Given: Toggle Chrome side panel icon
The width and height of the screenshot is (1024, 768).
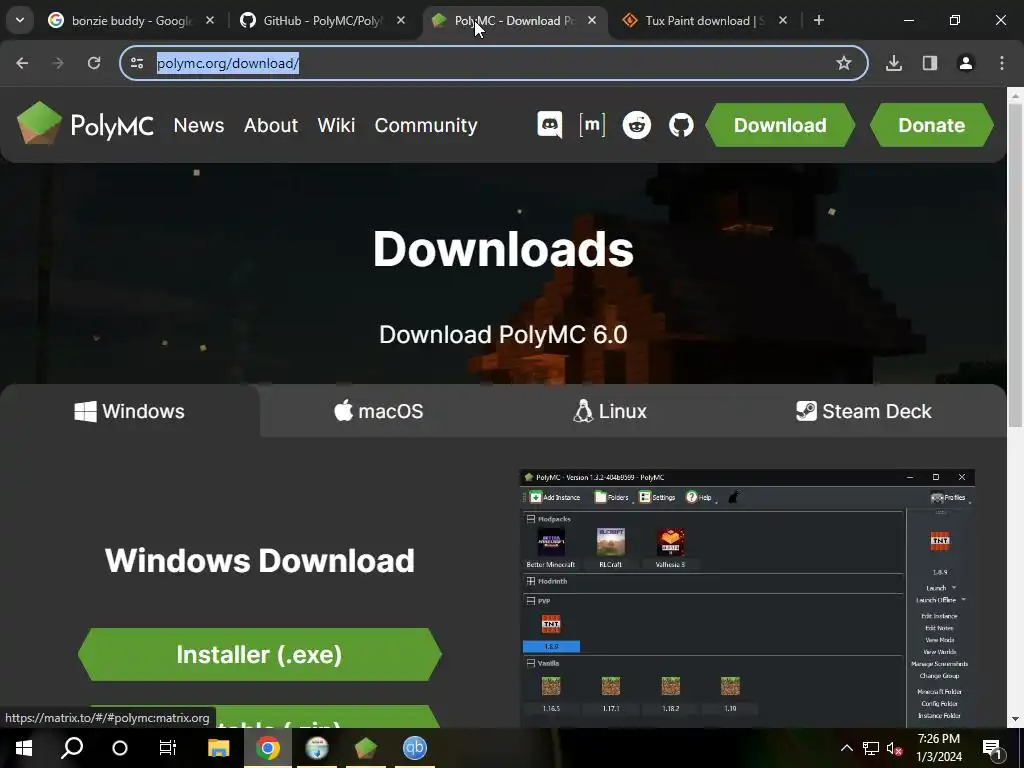Looking at the screenshot, I should (930, 63).
